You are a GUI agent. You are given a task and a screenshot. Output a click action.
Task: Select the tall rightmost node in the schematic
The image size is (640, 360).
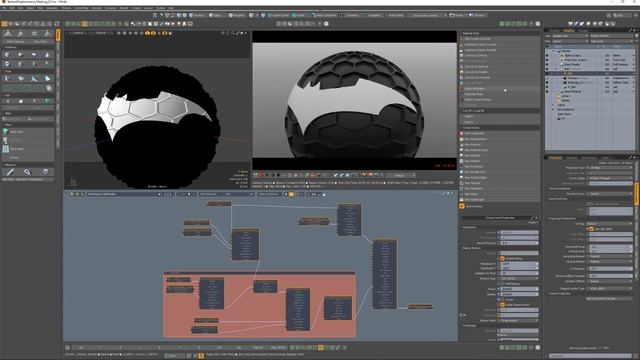[384, 274]
